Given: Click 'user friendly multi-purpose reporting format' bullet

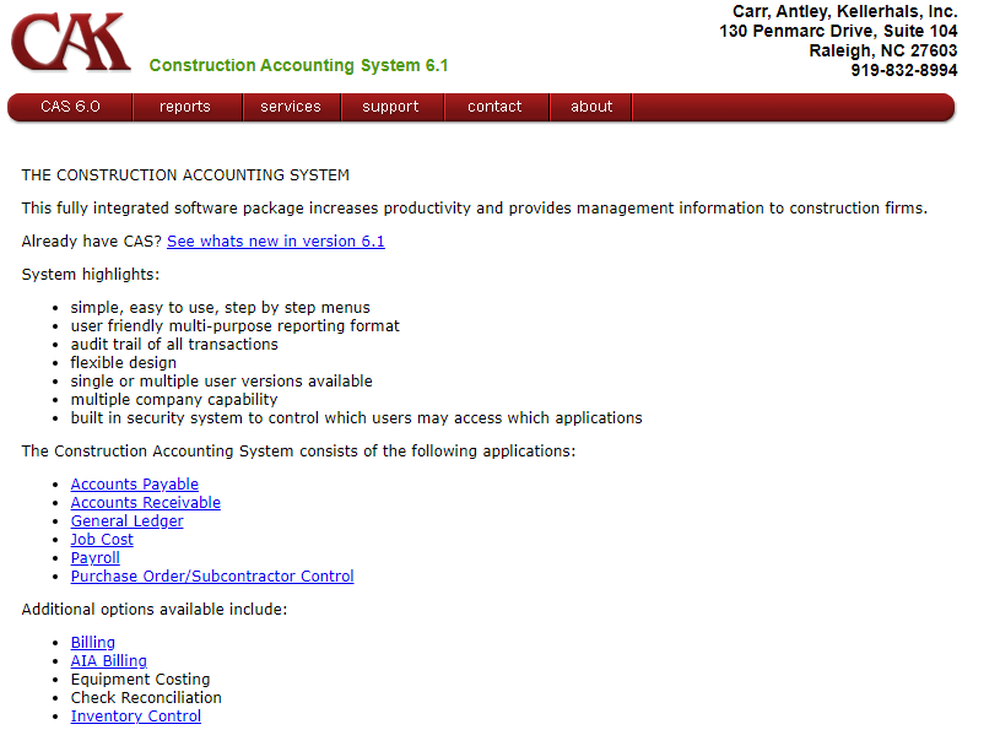Looking at the screenshot, I should pos(235,326).
